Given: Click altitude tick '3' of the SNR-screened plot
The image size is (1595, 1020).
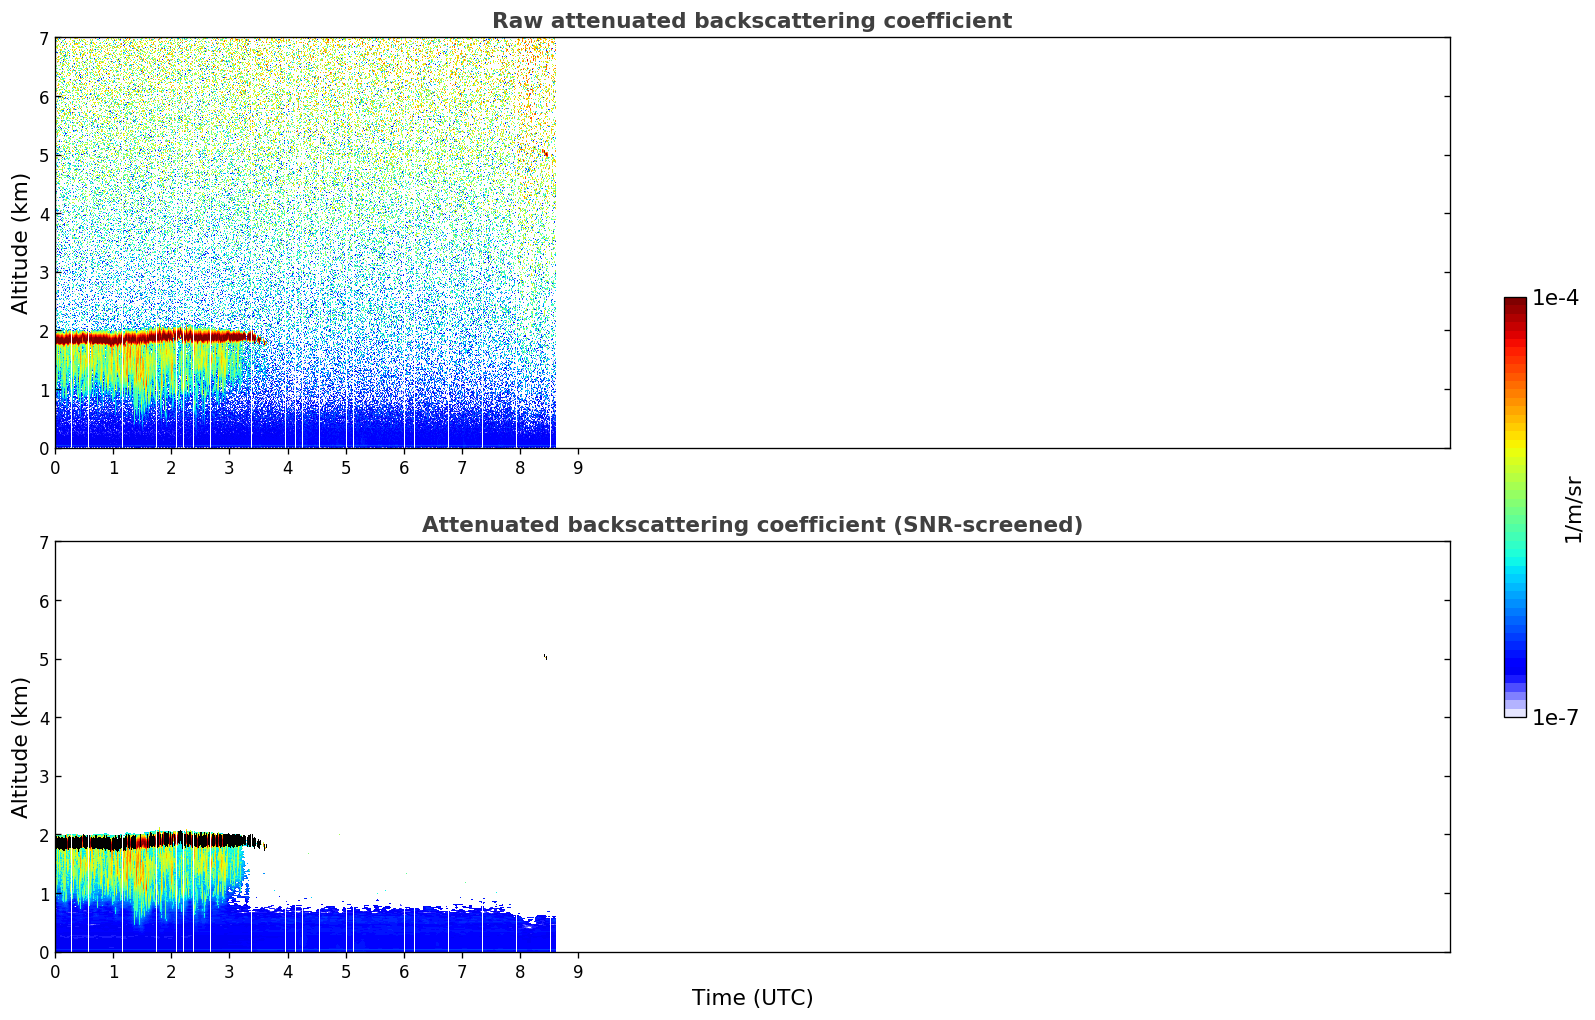Looking at the screenshot, I should point(44,777).
